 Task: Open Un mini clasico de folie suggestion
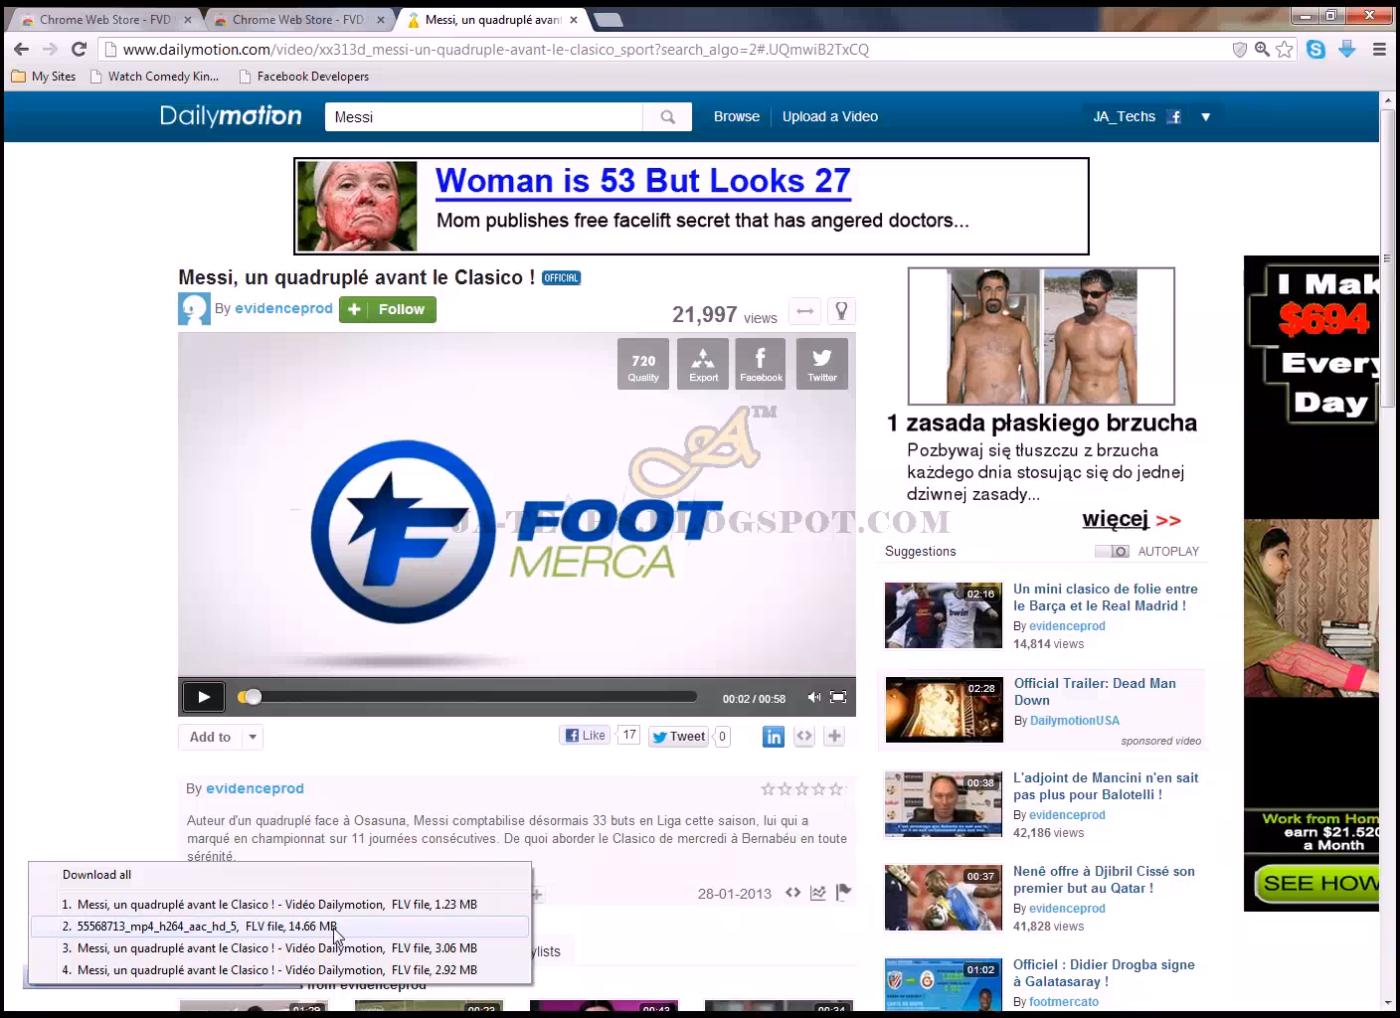pos(1105,597)
